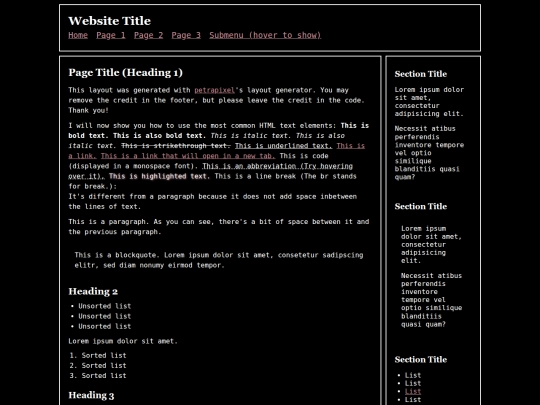Open the link that opens in new tab
Image resolution: width=540 pixels, height=405 pixels.
coord(188,156)
